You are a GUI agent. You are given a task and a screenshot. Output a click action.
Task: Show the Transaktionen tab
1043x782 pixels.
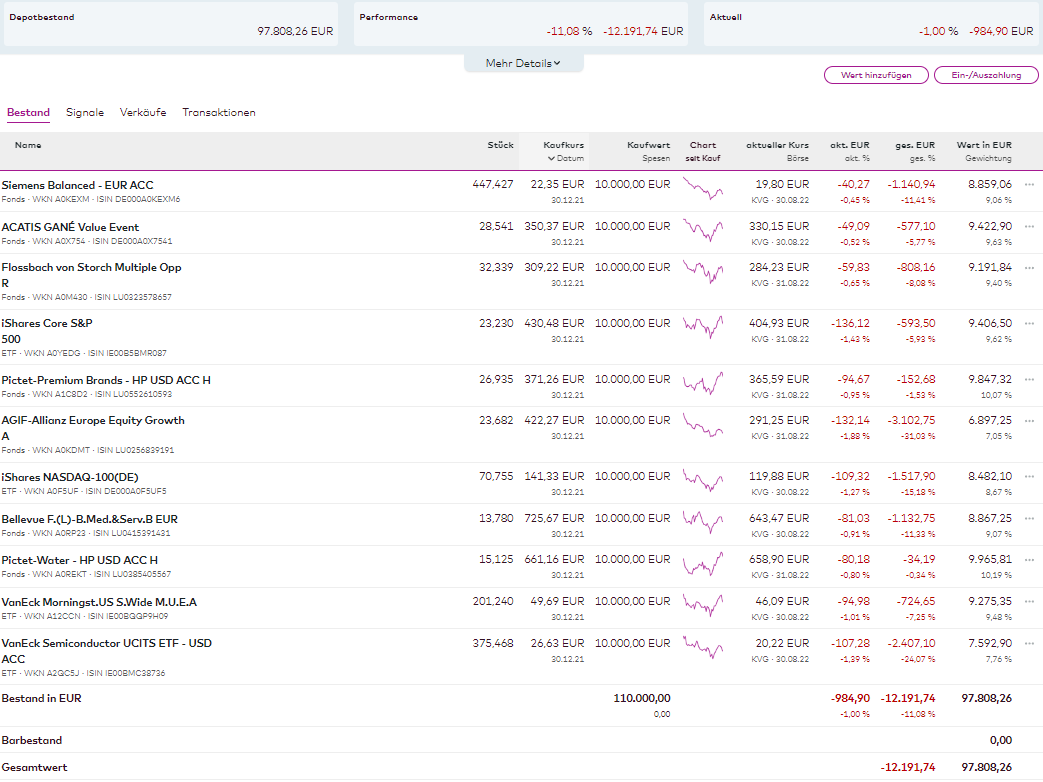click(x=219, y=113)
